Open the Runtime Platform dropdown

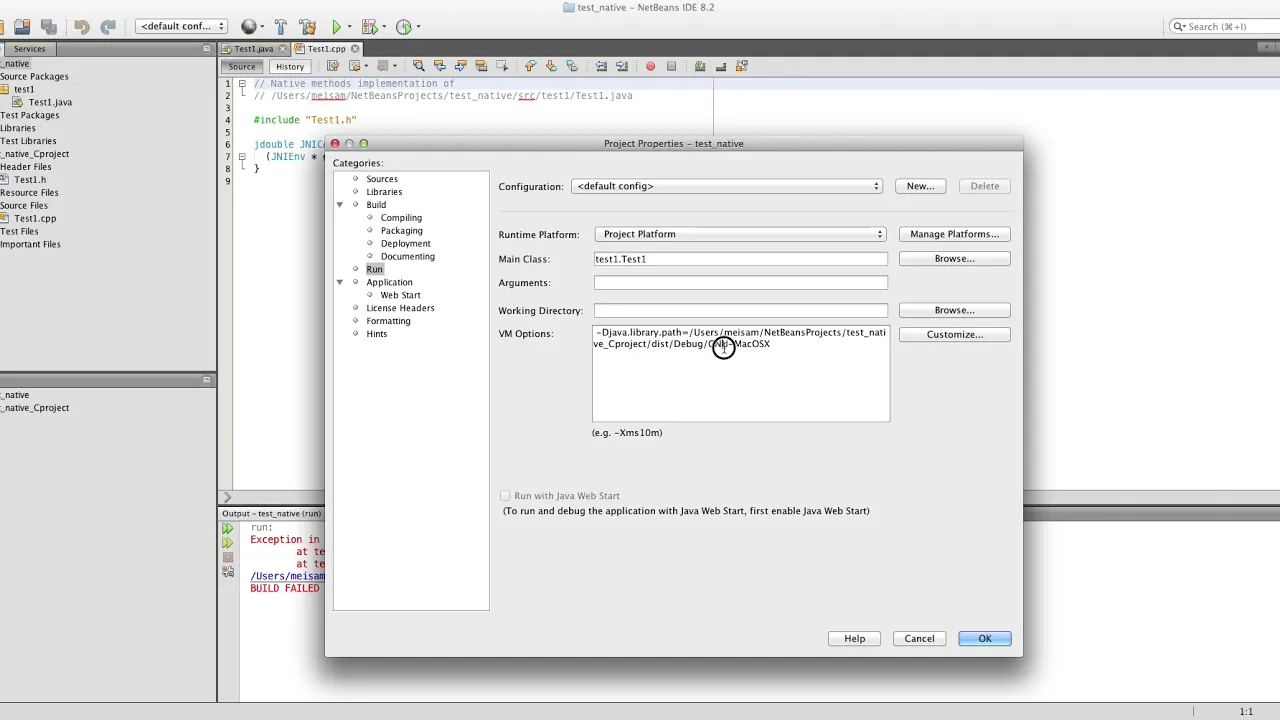coord(740,234)
